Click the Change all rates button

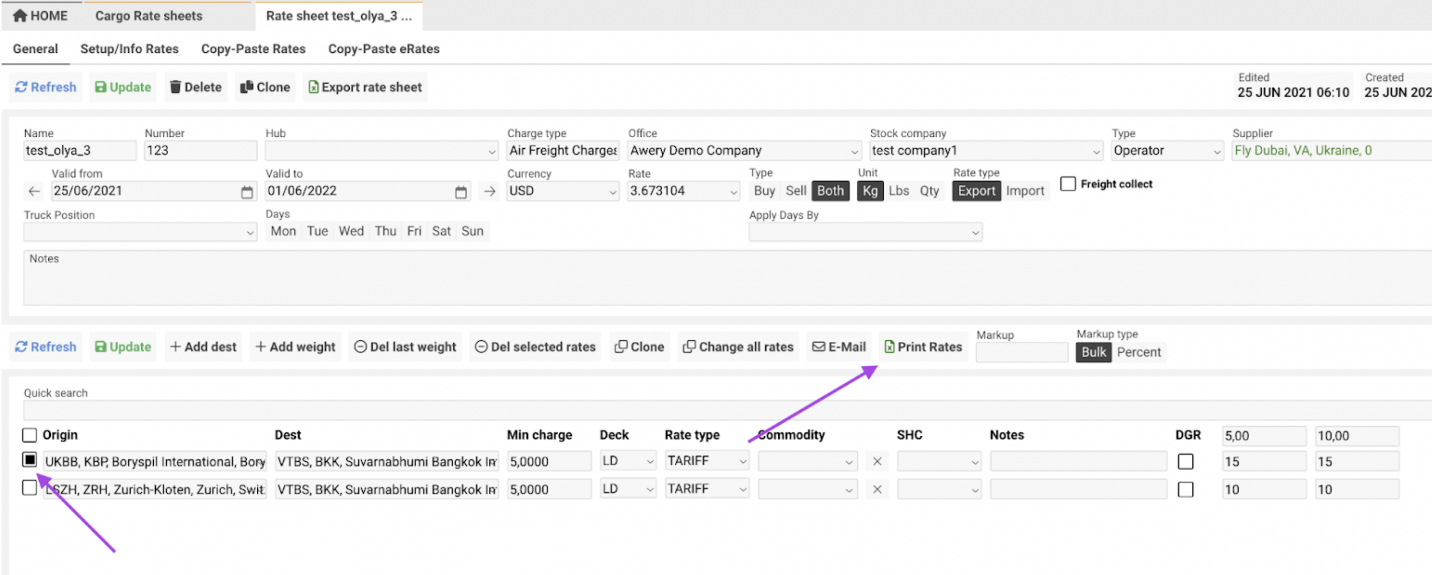737,347
